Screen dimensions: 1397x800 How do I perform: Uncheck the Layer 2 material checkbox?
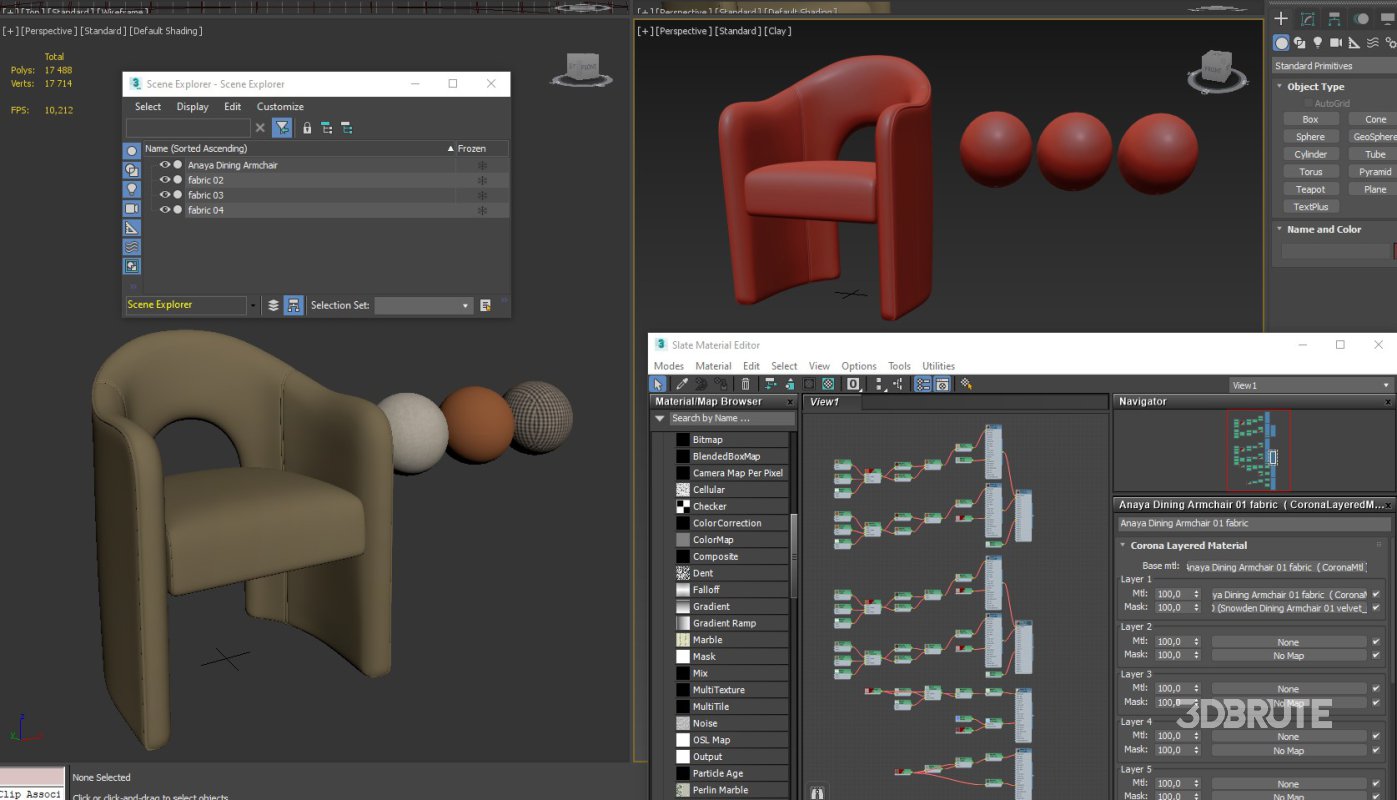[1376, 642]
